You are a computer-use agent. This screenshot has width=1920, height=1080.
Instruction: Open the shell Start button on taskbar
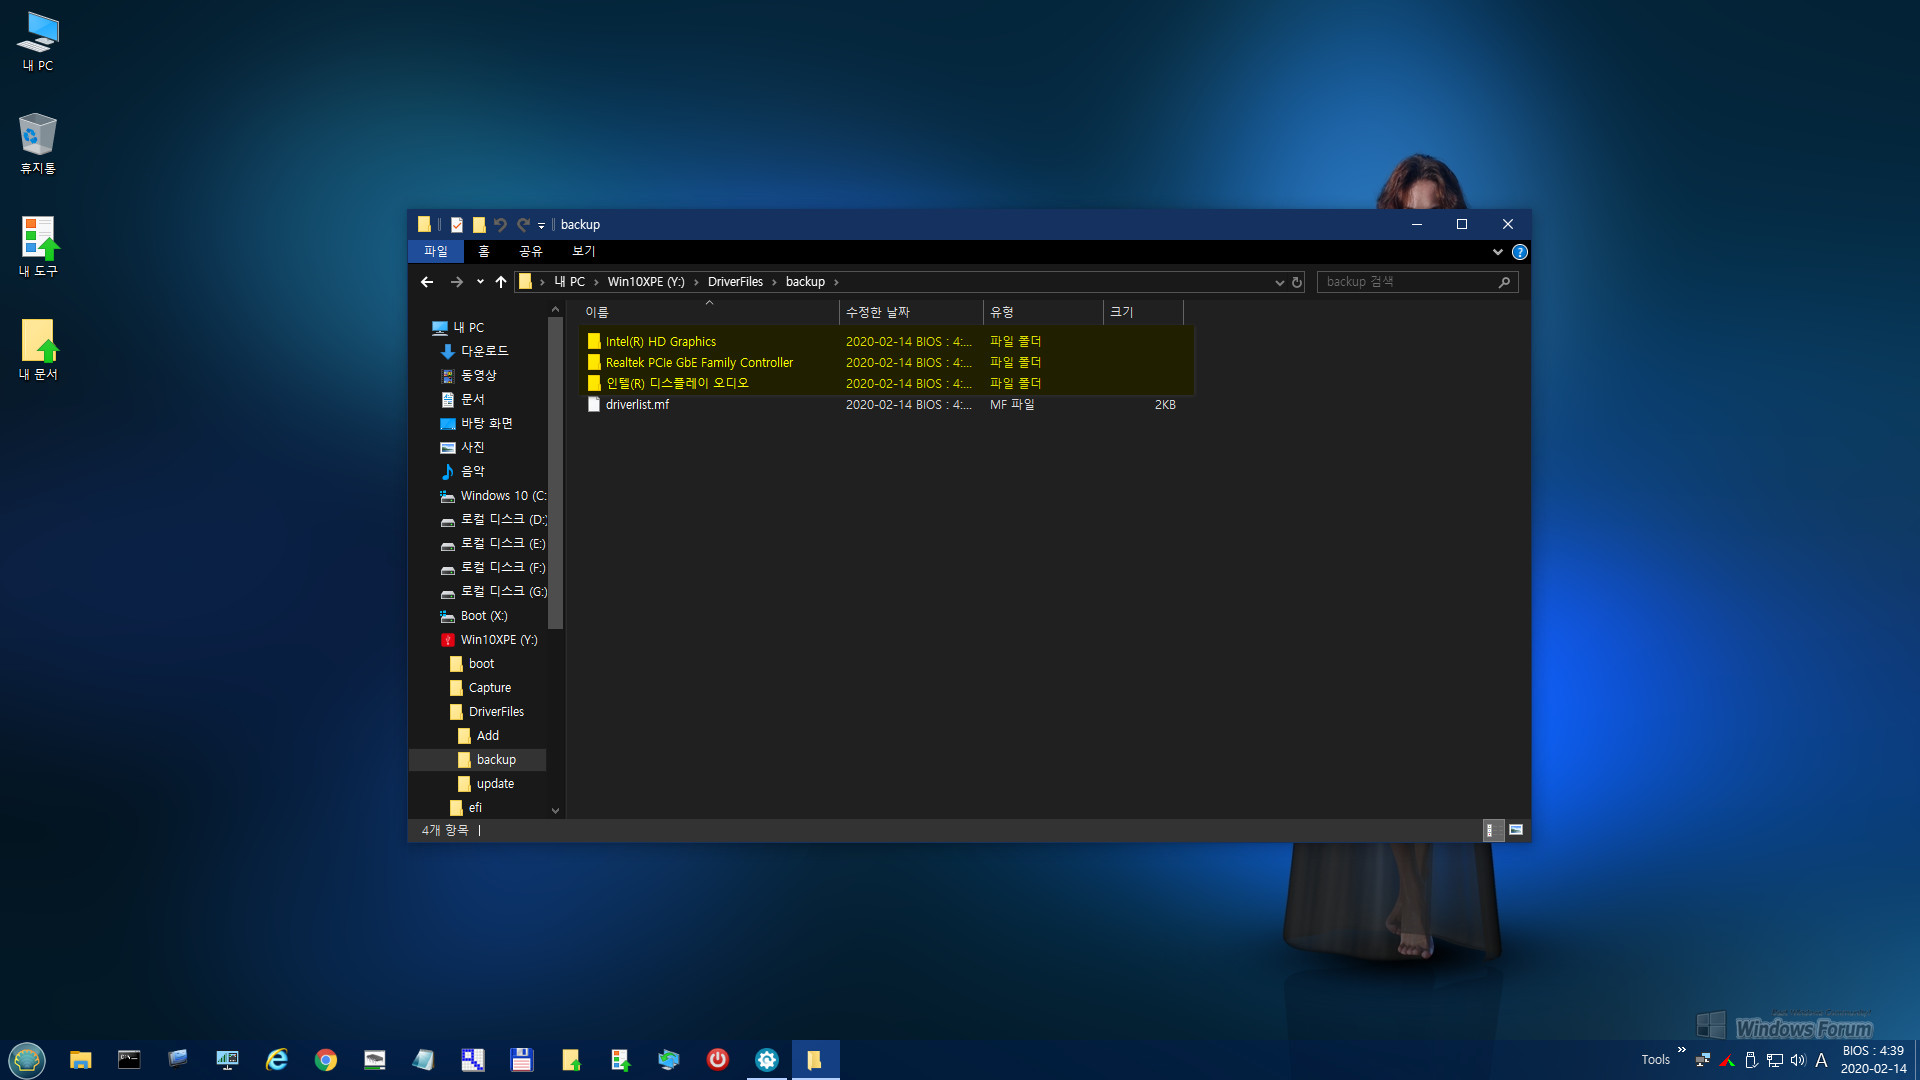pyautogui.click(x=27, y=1060)
